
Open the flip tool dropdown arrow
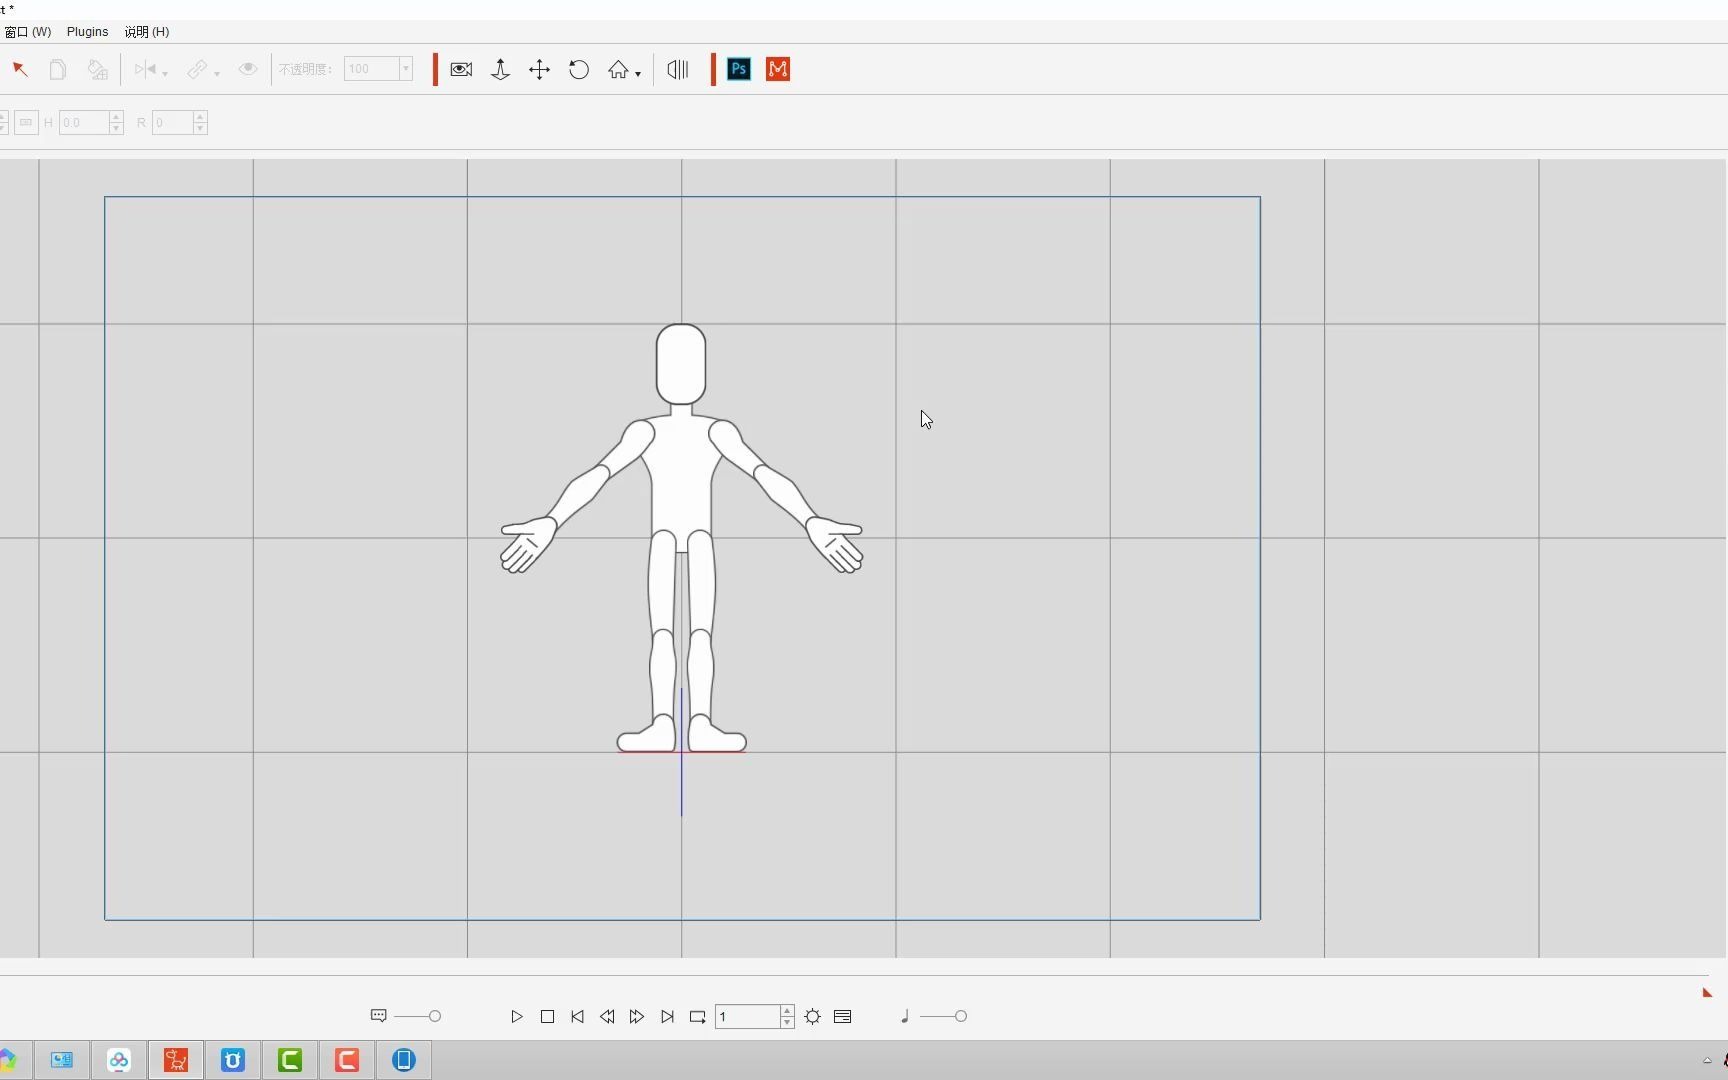165,73
